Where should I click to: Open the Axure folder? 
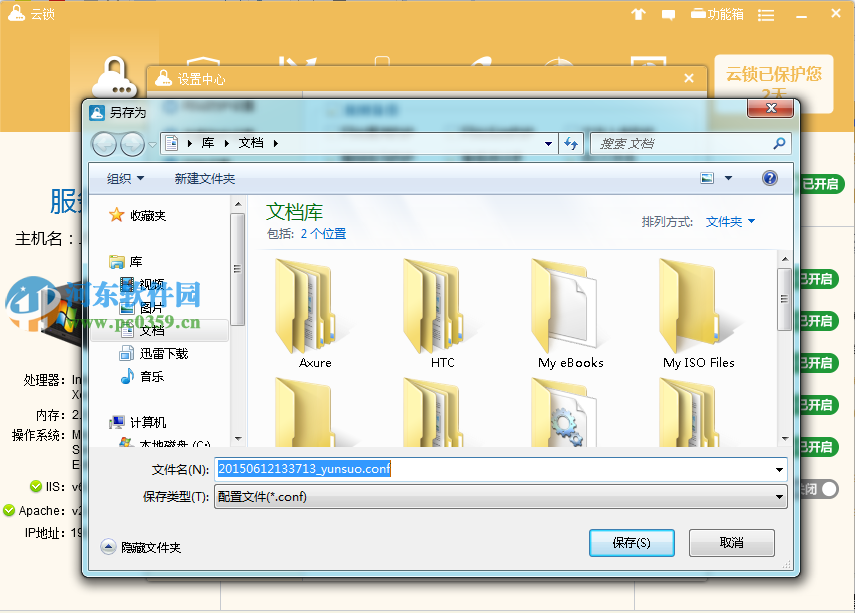315,315
